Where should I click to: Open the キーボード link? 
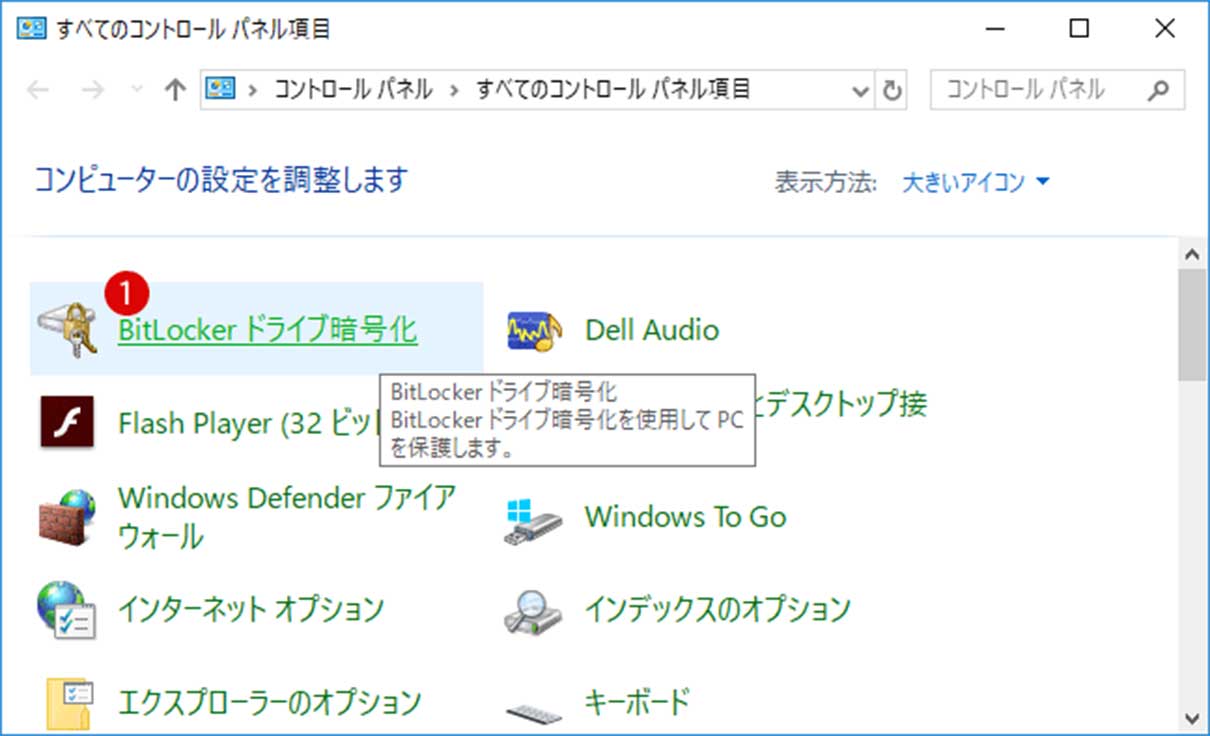pyautogui.click(x=638, y=702)
